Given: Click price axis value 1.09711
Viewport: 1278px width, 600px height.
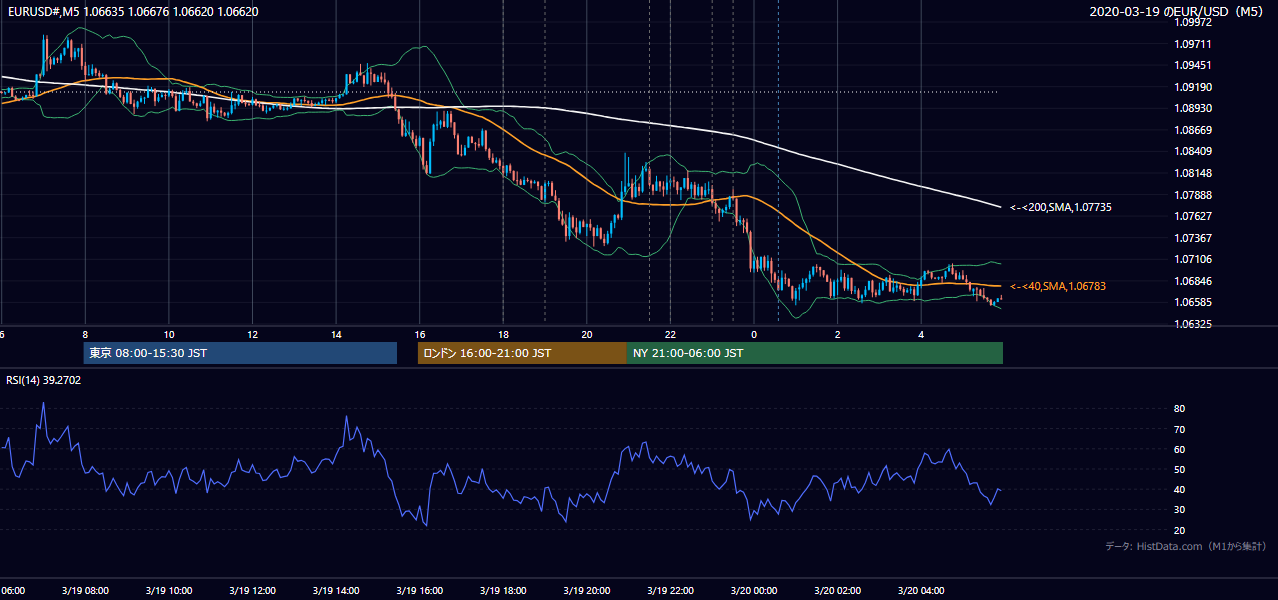Looking at the screenshot, I should (x=1194, y=44).
